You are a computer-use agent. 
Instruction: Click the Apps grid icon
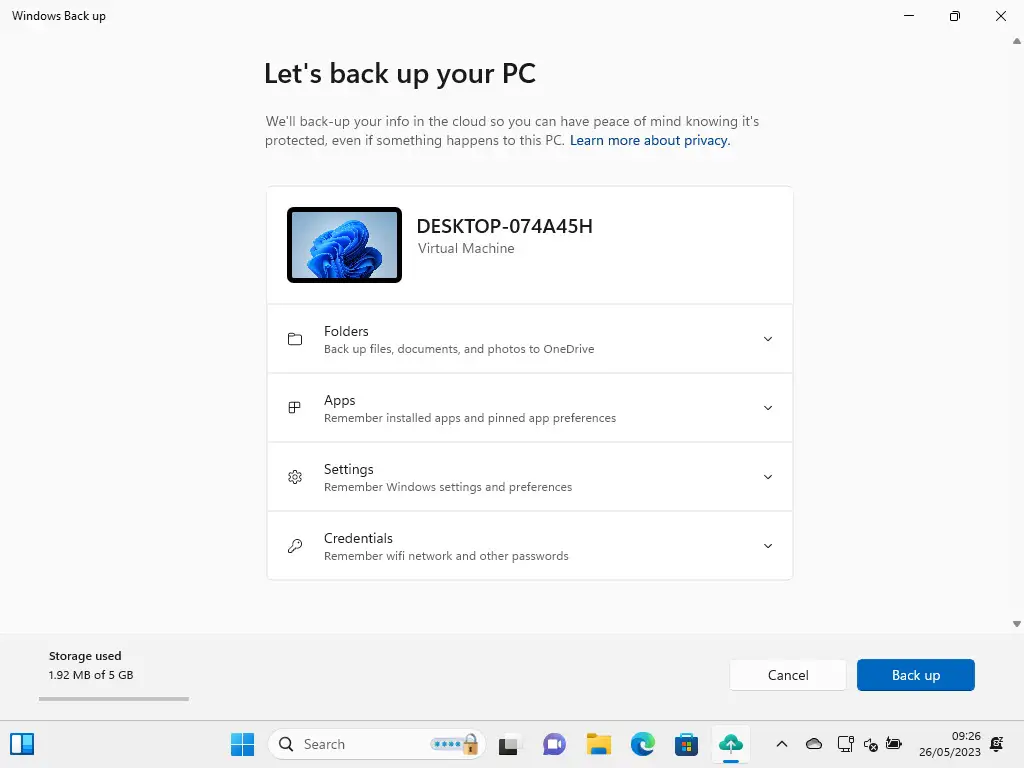click(295, 408)
